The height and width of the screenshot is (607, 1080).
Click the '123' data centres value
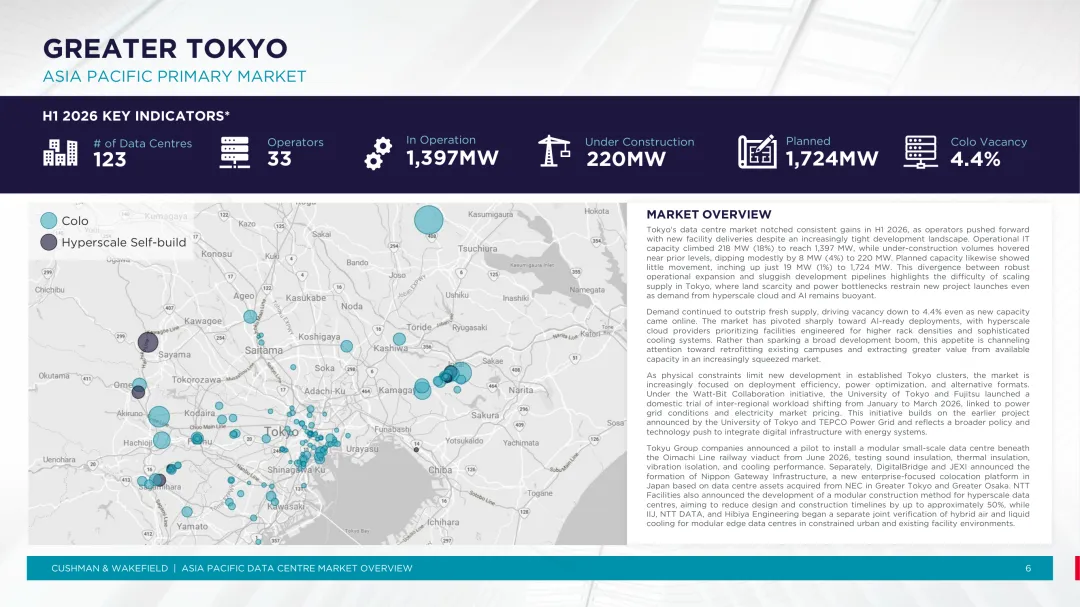tap(110, 160)
